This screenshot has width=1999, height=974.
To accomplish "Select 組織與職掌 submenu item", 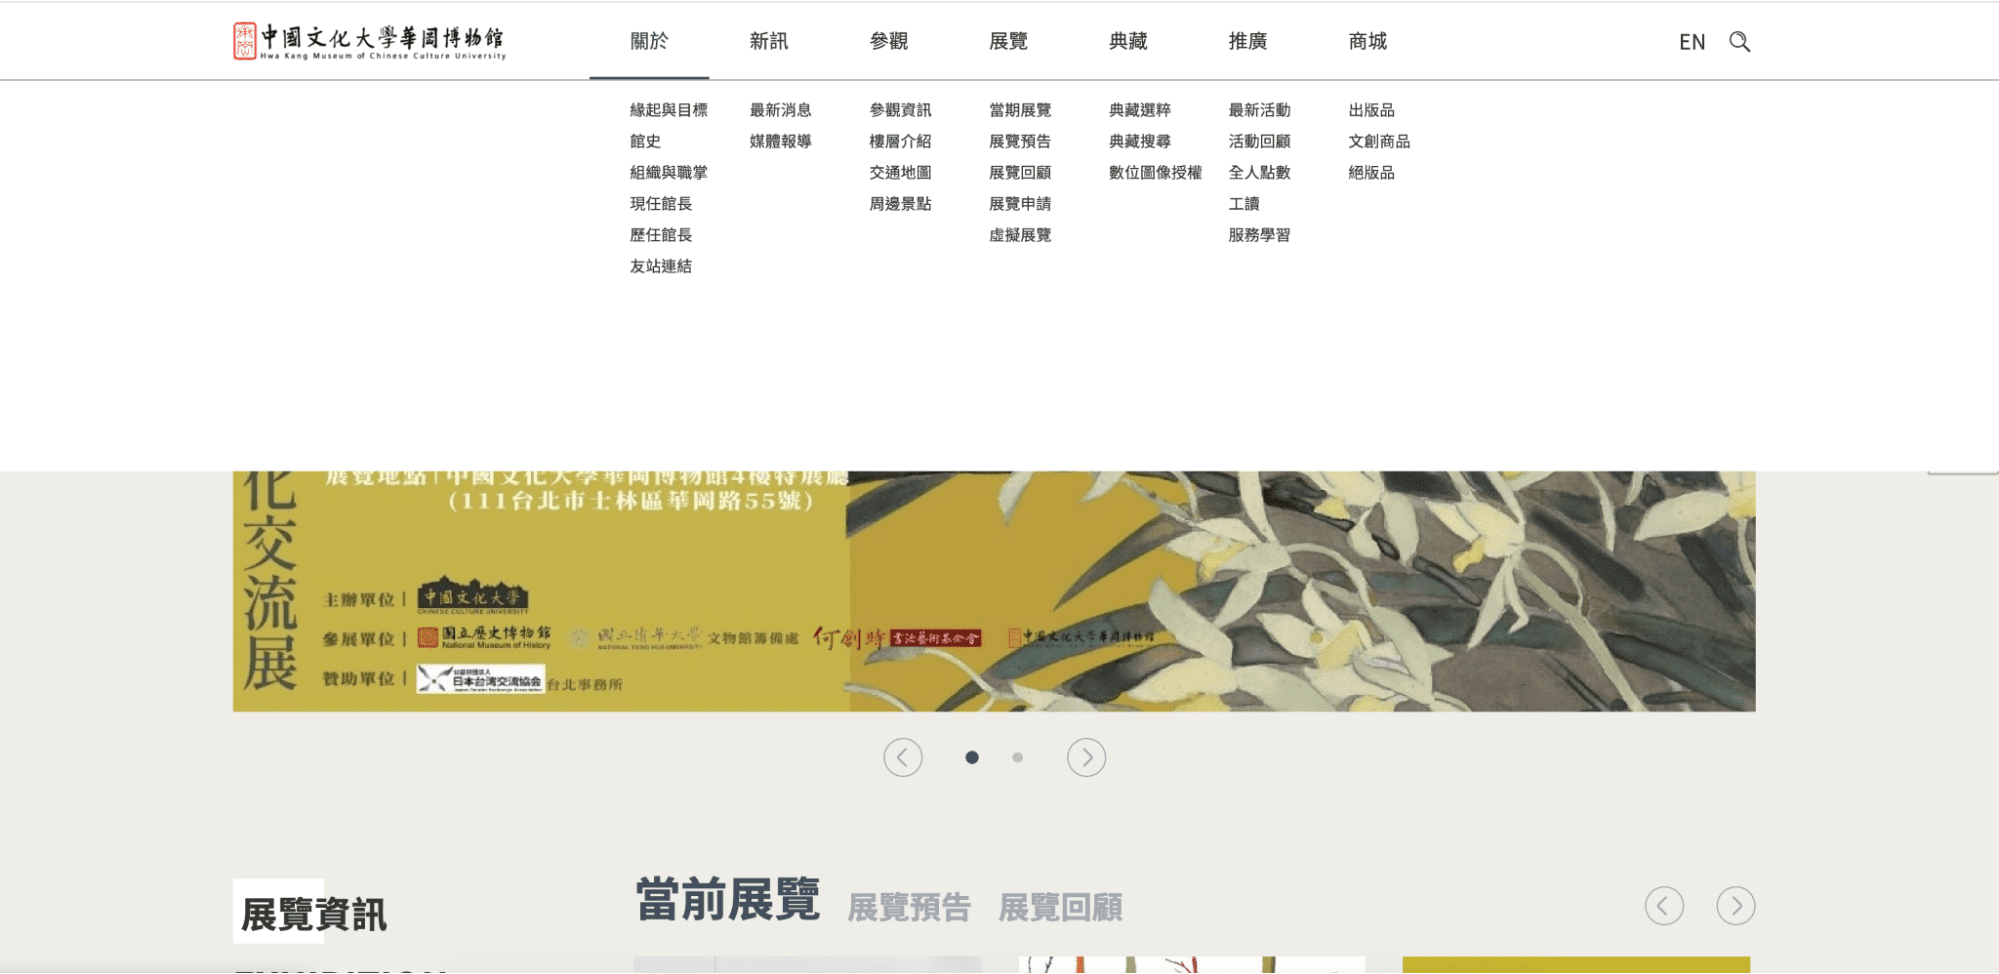I will pyautogui.click(x=668, y=172).
